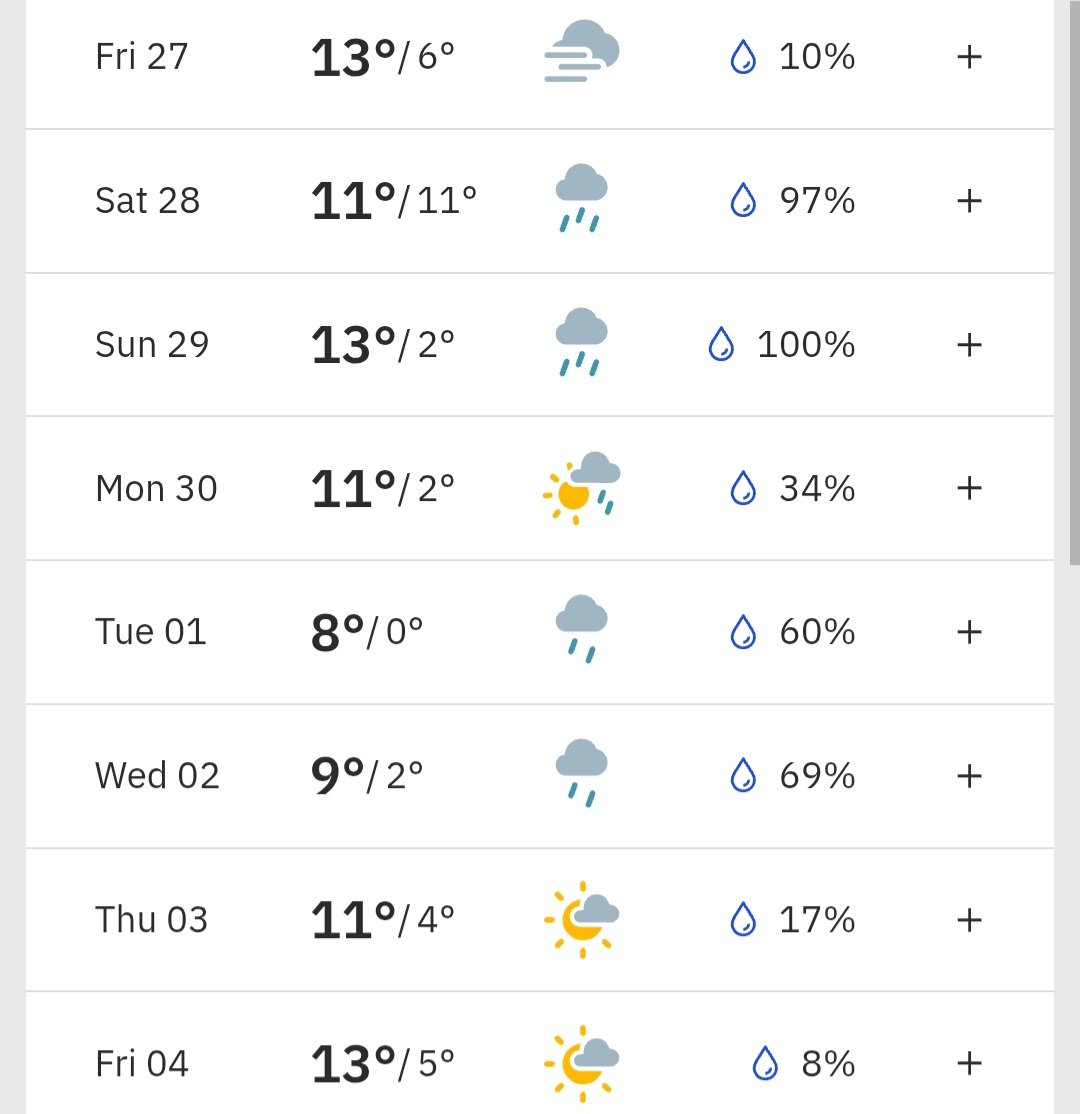The image size is (1080, 1114).
Task: Expand the Mon 30 forecast row
Action: coord(969,488)
